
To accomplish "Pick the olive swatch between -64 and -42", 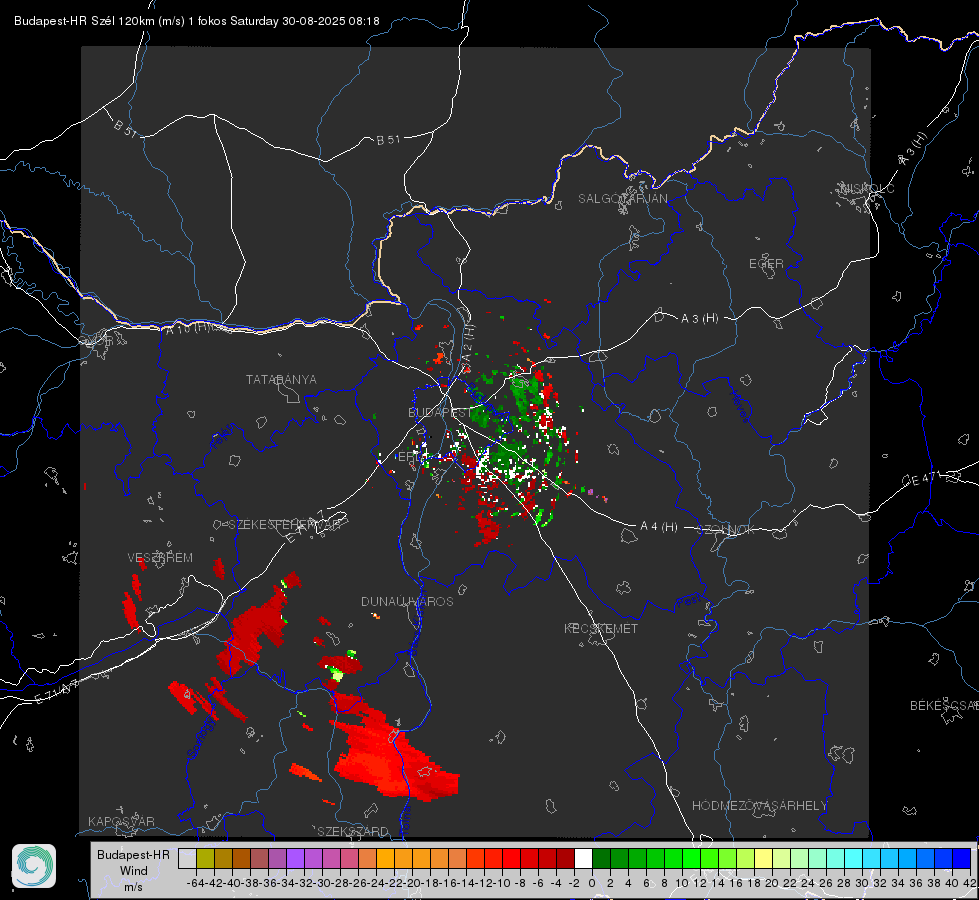I will [205, 858].
